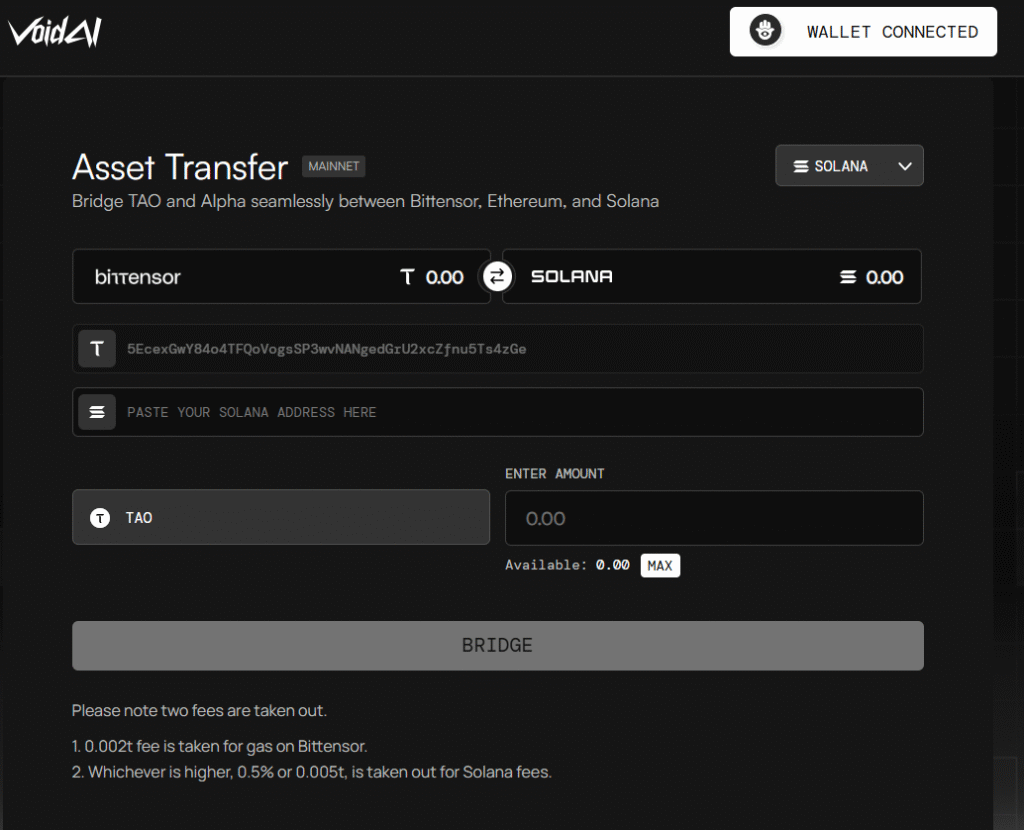Focus the Enter Amount input field

pyautogui.click(x=714, y=518)
